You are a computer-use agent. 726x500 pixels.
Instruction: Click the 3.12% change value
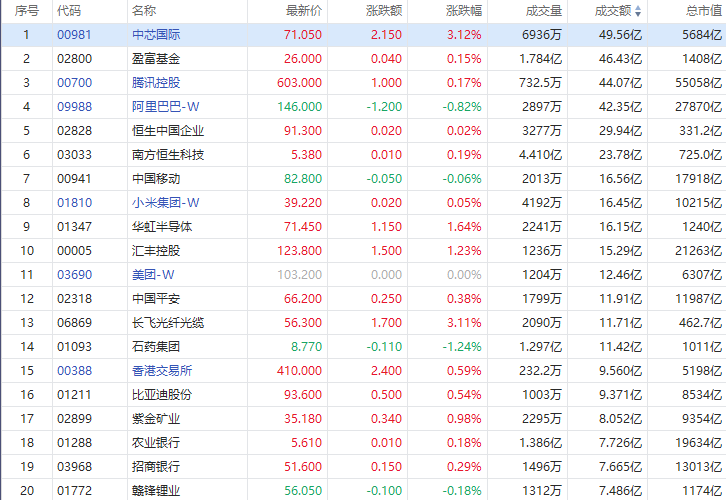point(464,35)
